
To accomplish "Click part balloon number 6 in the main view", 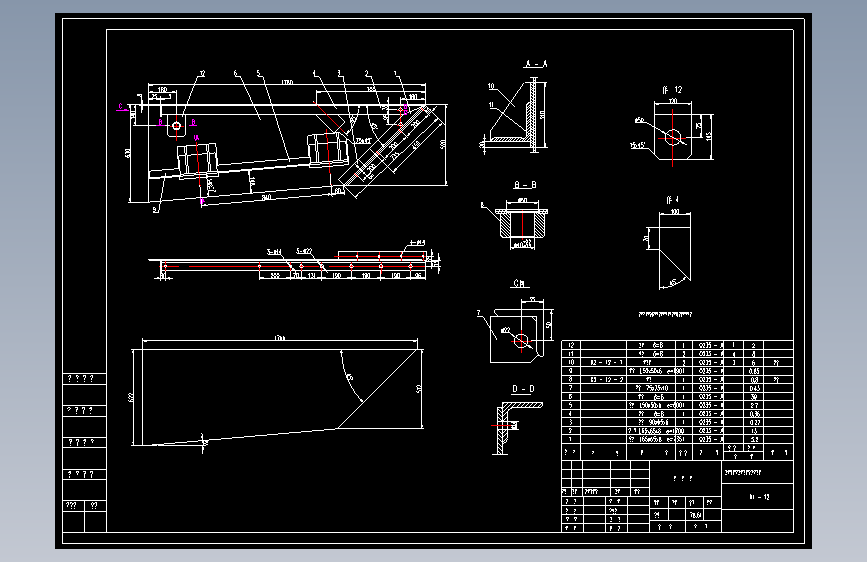I will [236, 73].
